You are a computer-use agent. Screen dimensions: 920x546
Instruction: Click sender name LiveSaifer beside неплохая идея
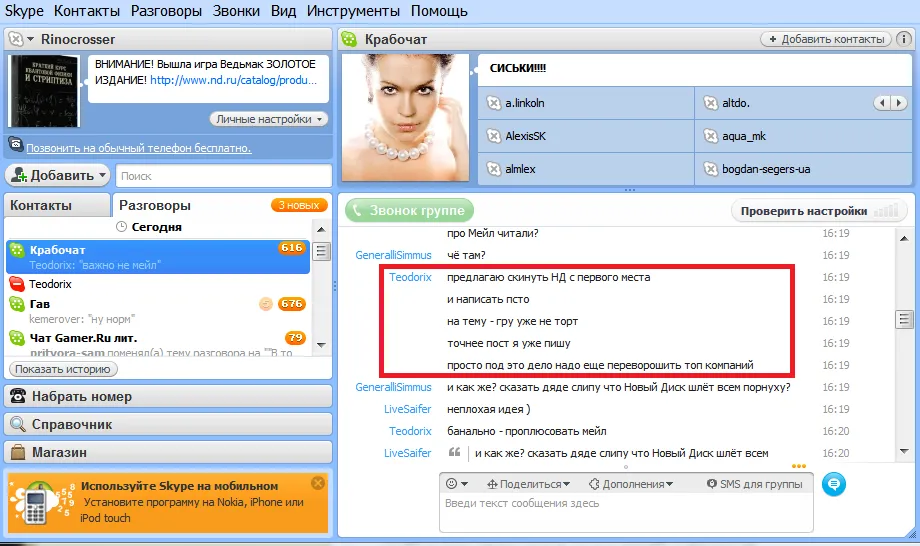pyautogui.click(x=407, y=409)
